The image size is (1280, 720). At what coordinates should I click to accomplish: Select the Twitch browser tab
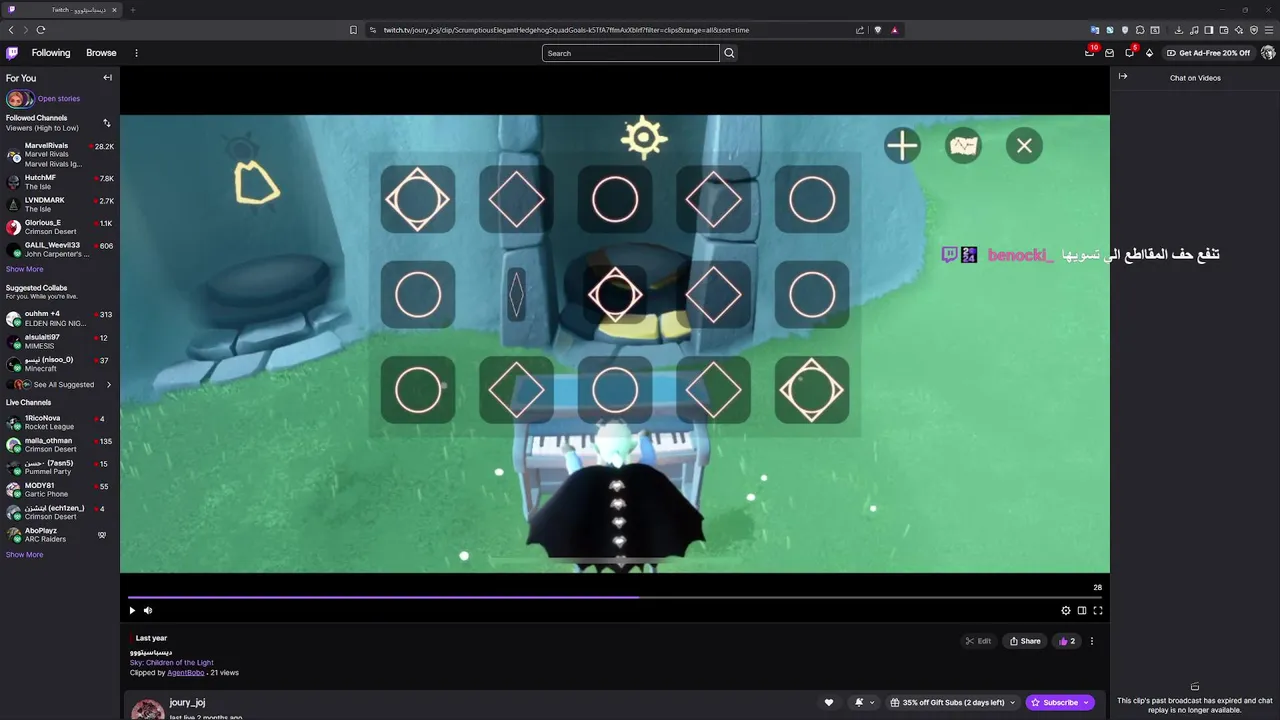62,10
